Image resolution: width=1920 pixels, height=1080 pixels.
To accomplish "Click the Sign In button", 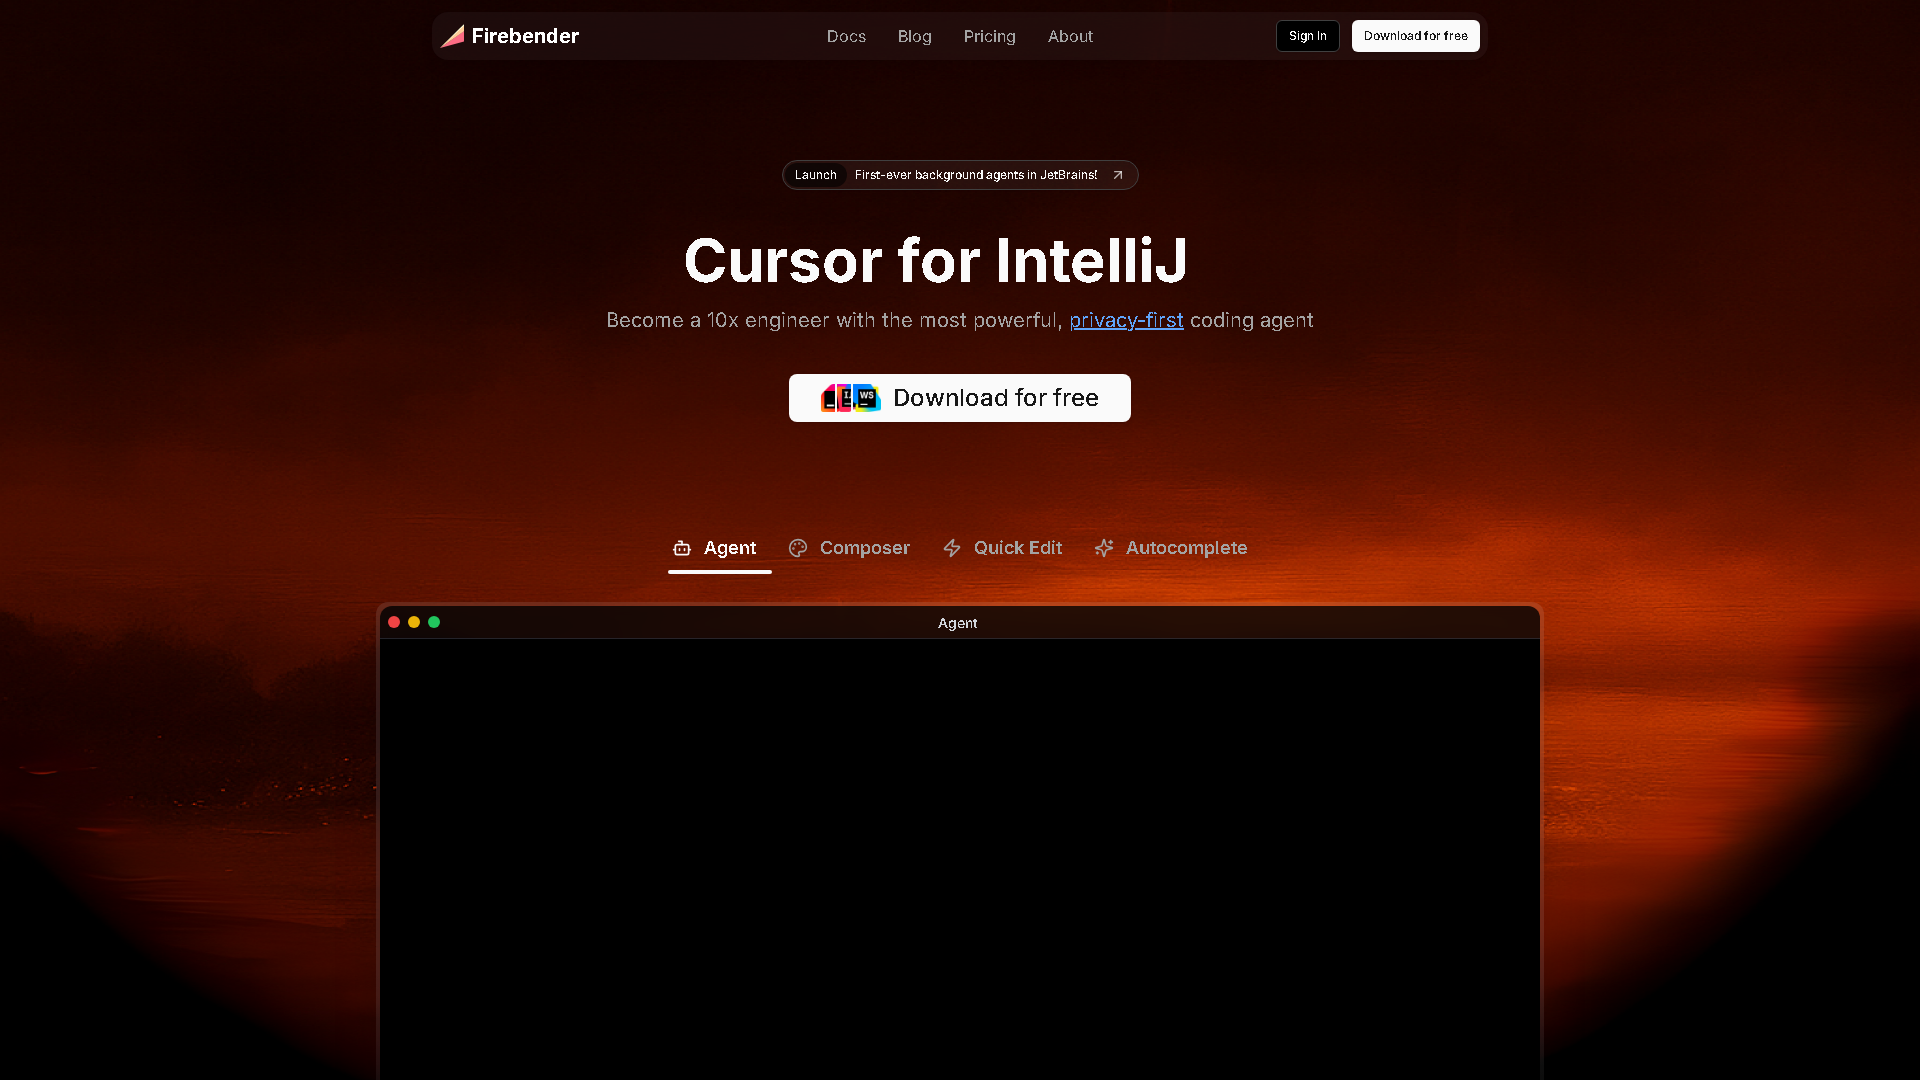I will [1307, 36].
